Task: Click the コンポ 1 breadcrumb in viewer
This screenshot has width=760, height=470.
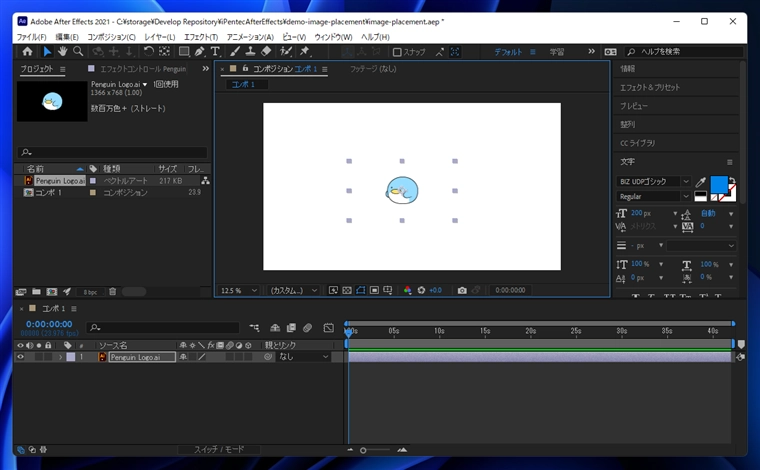Action: click(x=243, y=84)
